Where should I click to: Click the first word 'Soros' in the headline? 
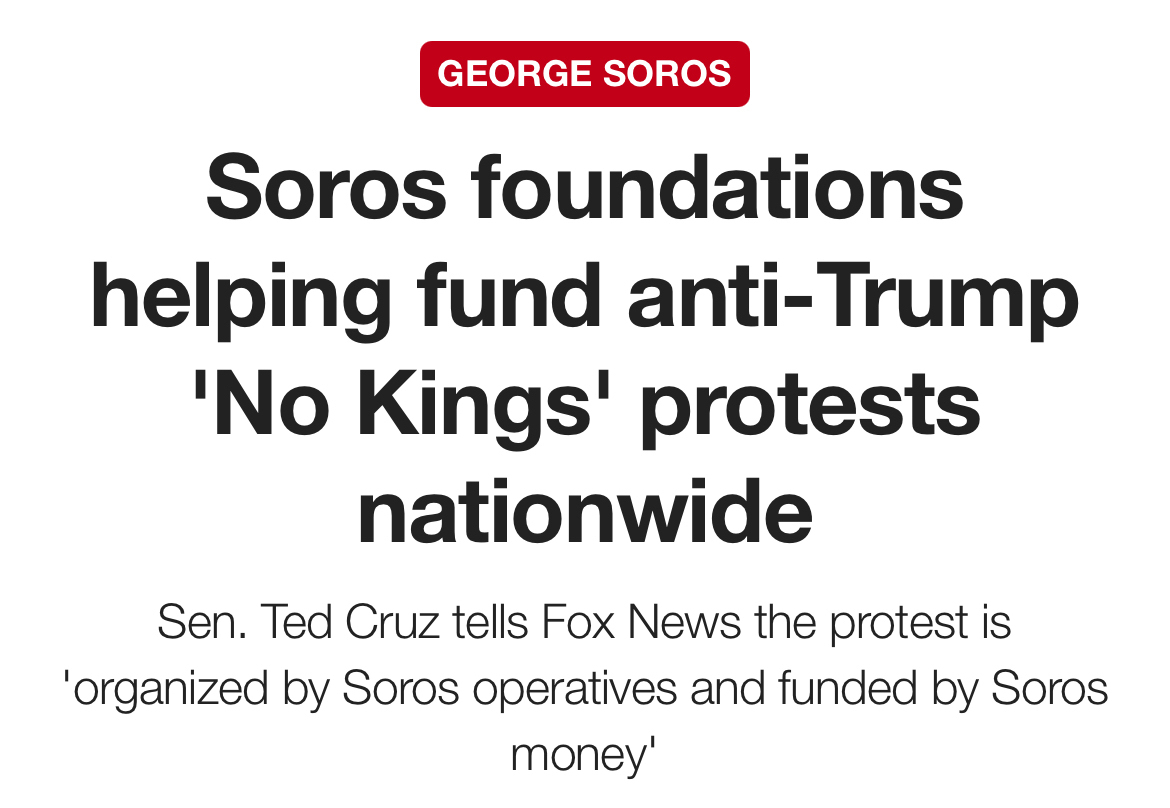326,189
